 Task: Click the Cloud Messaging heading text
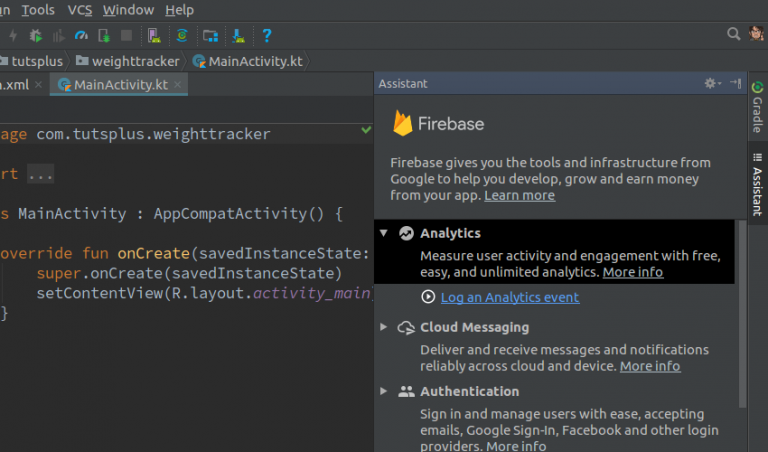tap(475, 327)
